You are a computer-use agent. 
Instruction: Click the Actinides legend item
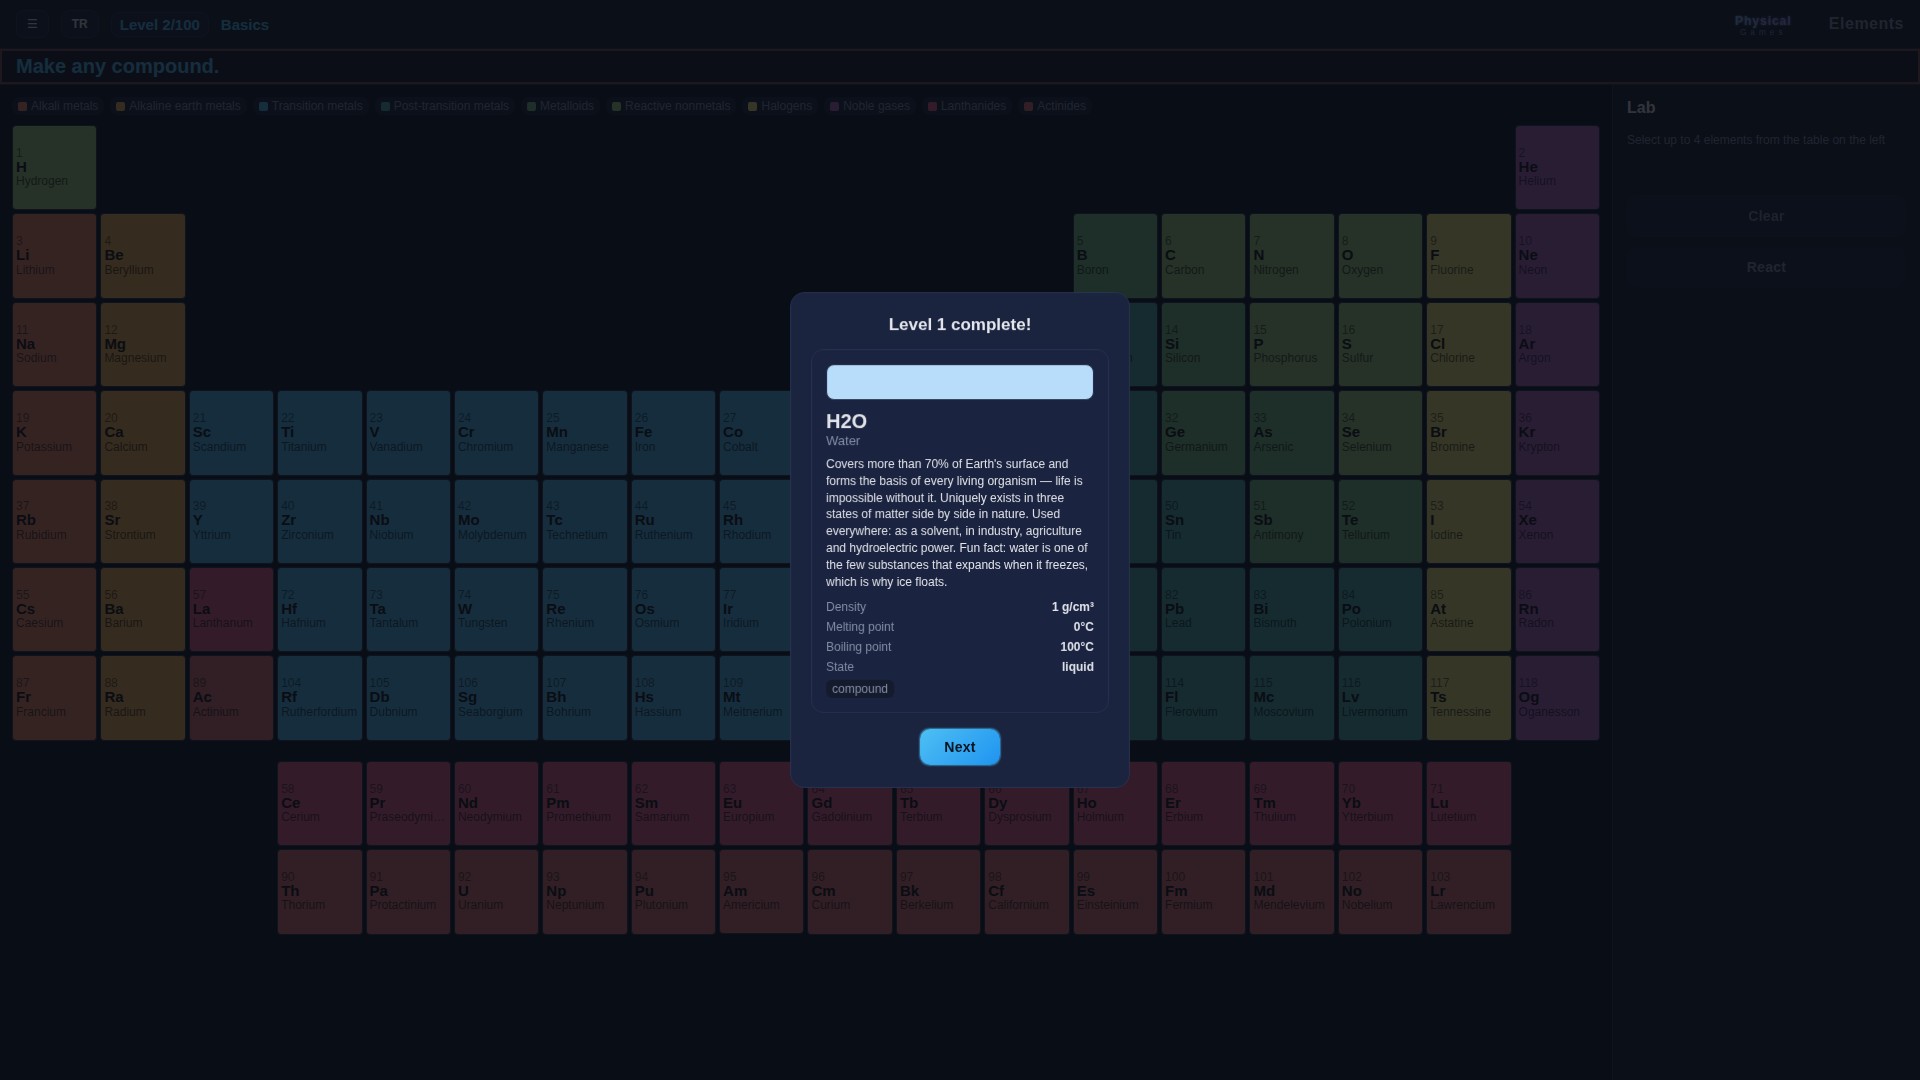click(x=1055, y=106)
